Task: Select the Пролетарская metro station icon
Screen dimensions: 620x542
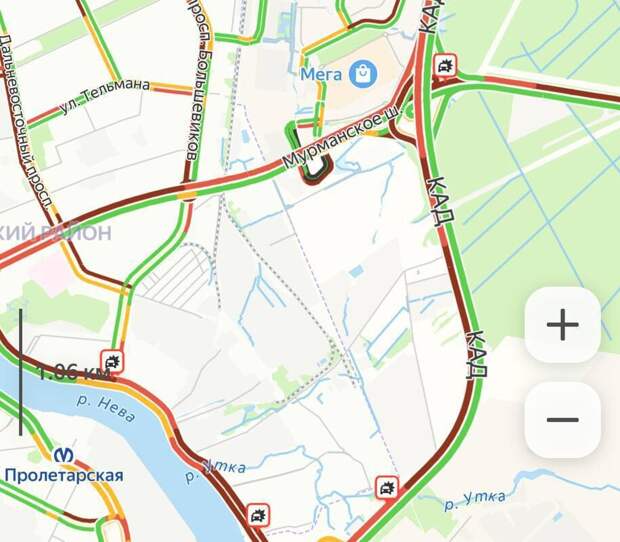Action: coord(64,455)
